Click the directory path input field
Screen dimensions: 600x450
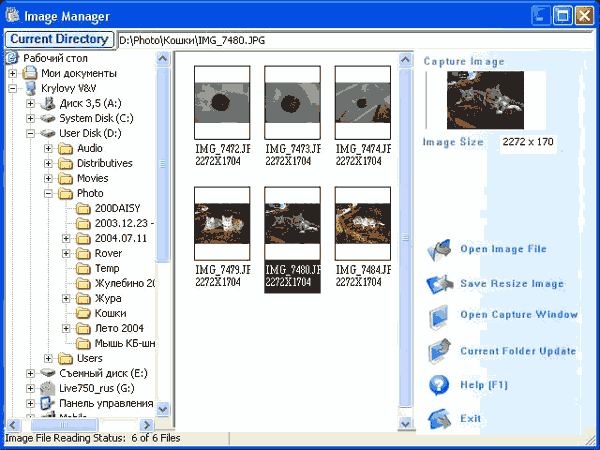[x=355, y=40]
